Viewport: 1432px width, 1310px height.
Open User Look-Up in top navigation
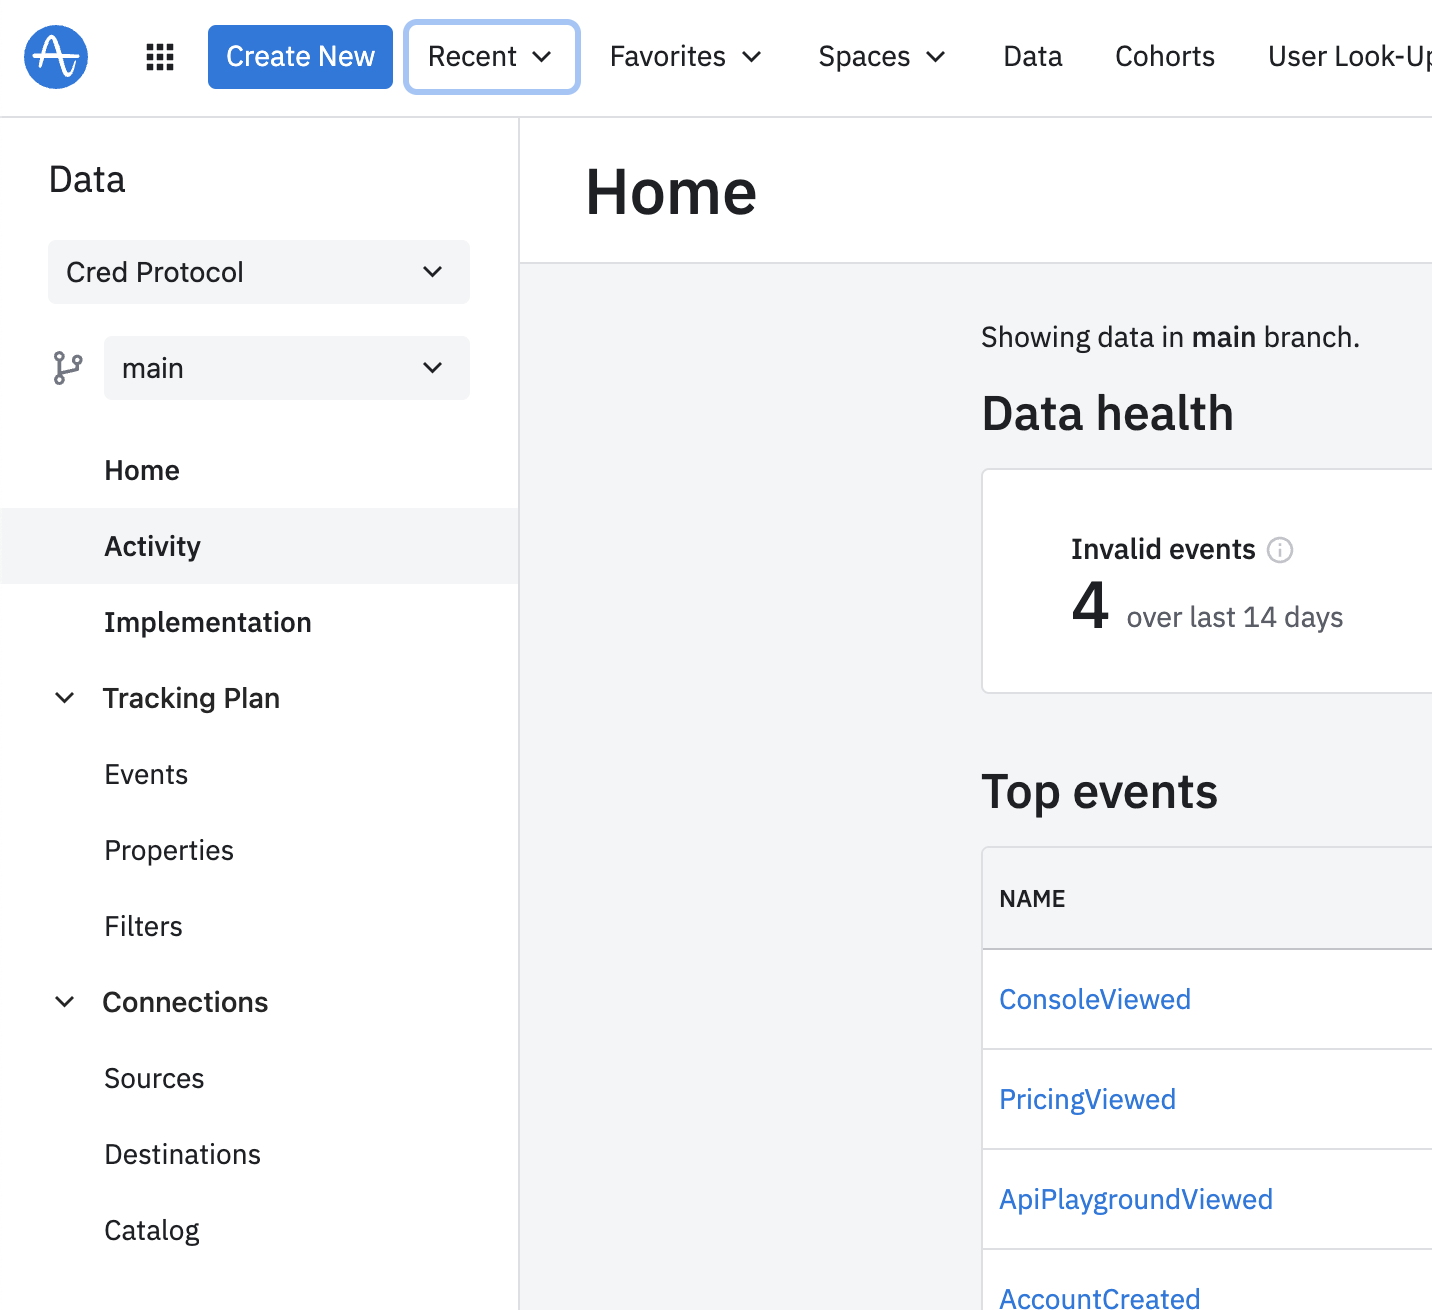pos(1349,57)
